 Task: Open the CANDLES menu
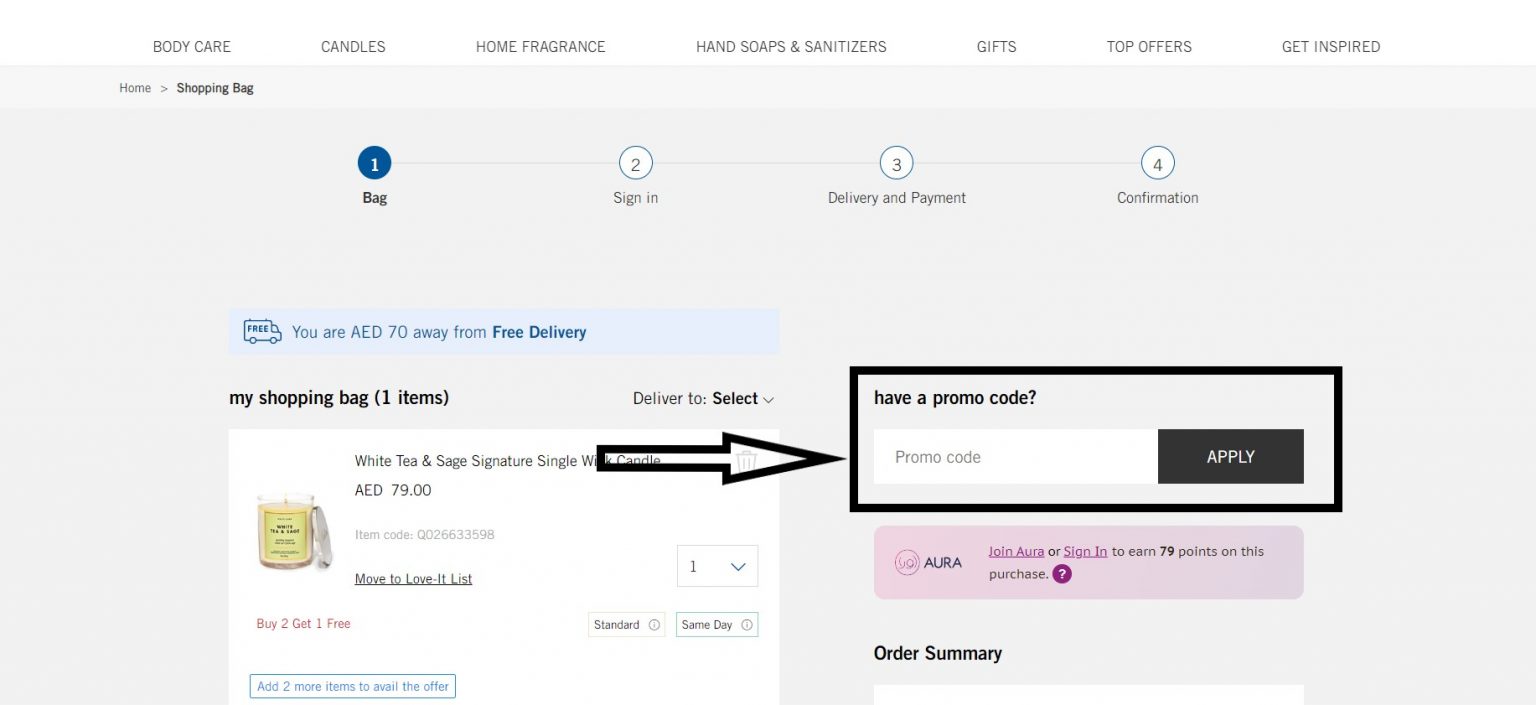tap(353, 46)
